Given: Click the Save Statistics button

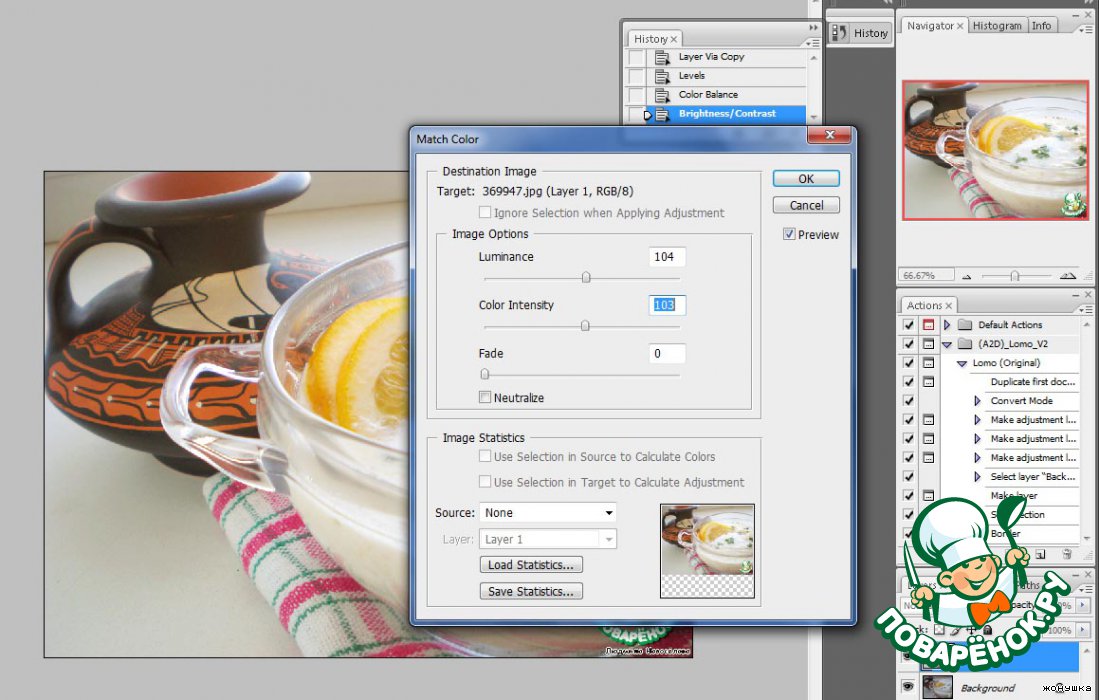Looking at the screenshot, I should (x=531, y=592).
